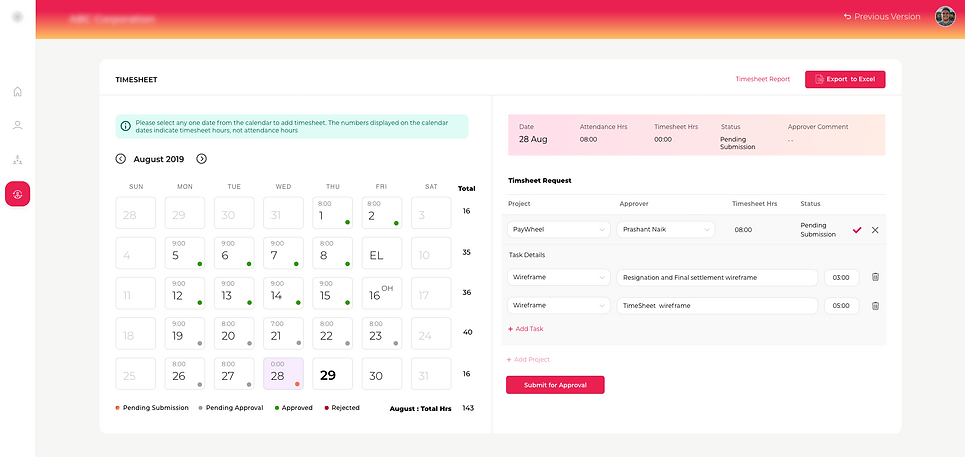
Task: Export timesheet to Excel
Action: (845, 79)
